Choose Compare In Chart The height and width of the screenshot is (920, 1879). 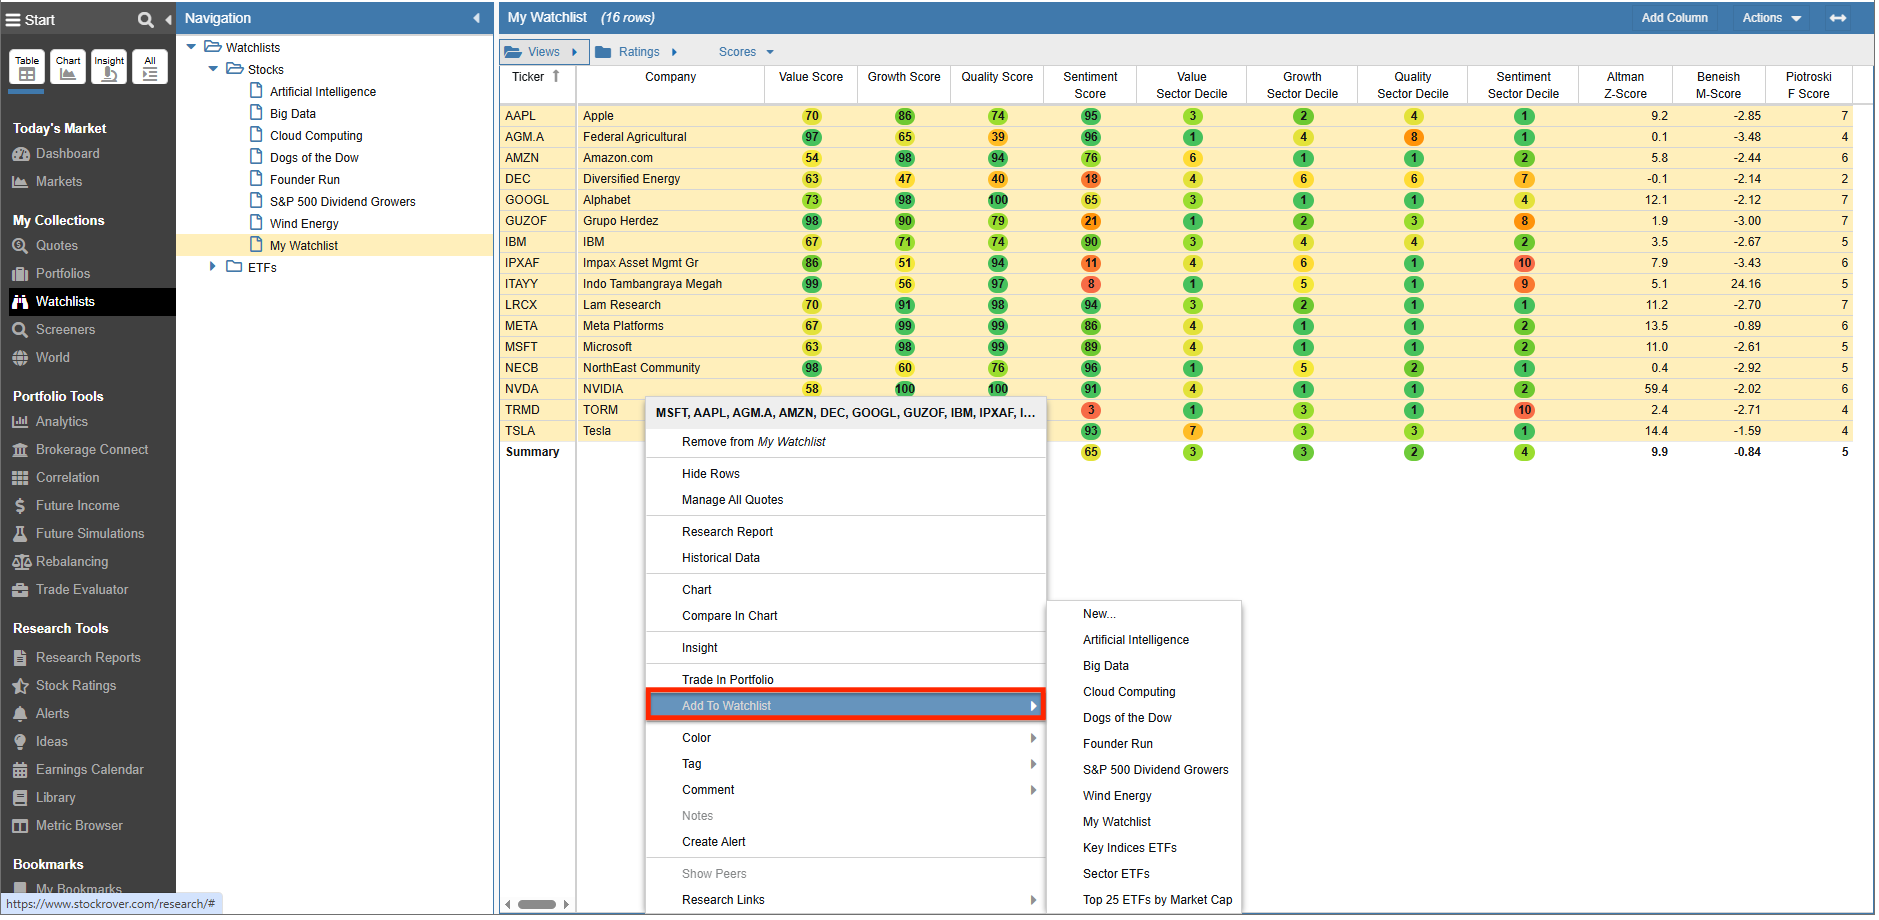[x=846, y=616]
